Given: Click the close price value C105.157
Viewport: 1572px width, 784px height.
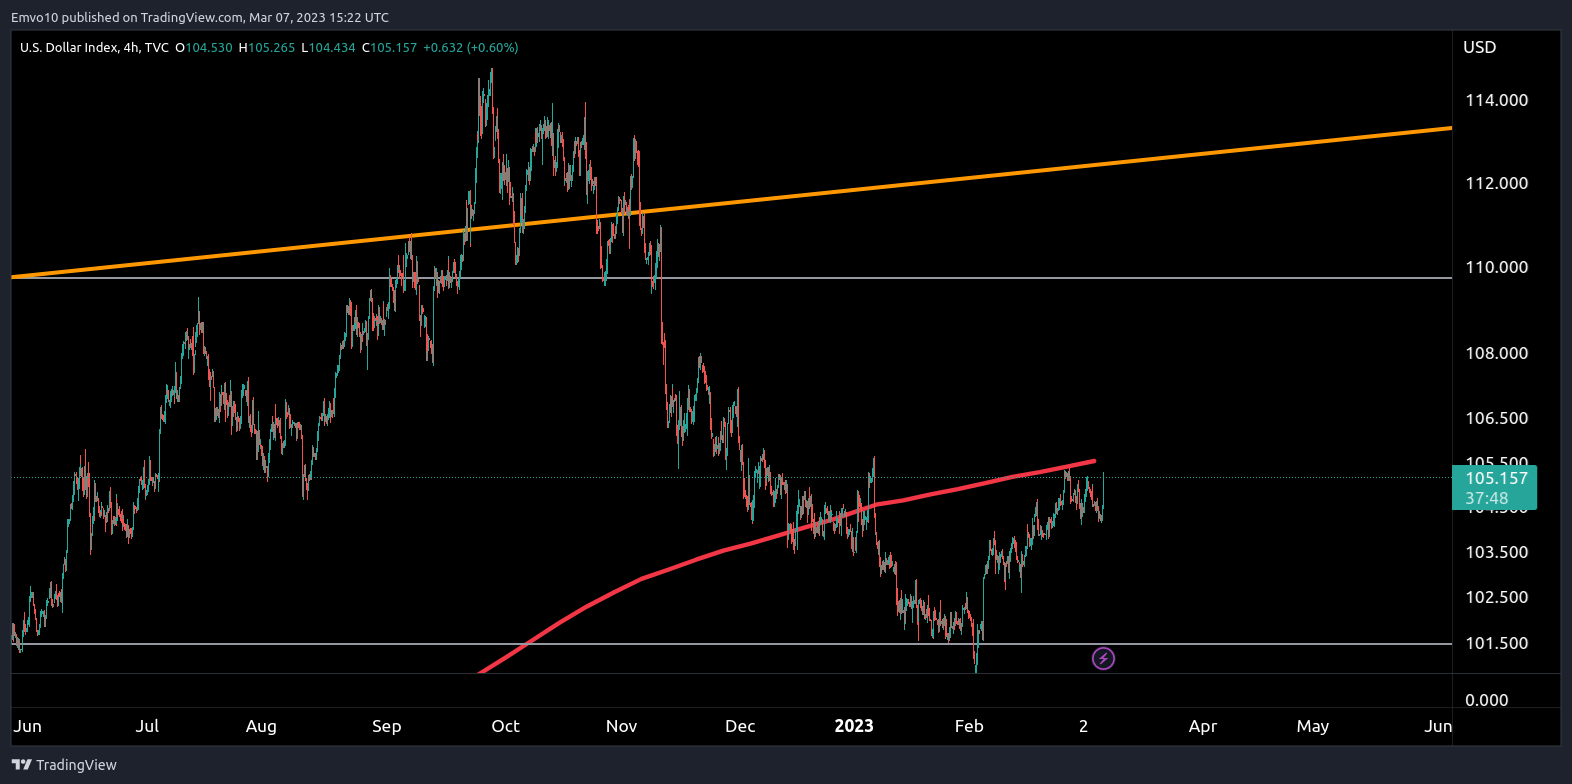Looking at the screenshot, I should [x=389, y=47].
